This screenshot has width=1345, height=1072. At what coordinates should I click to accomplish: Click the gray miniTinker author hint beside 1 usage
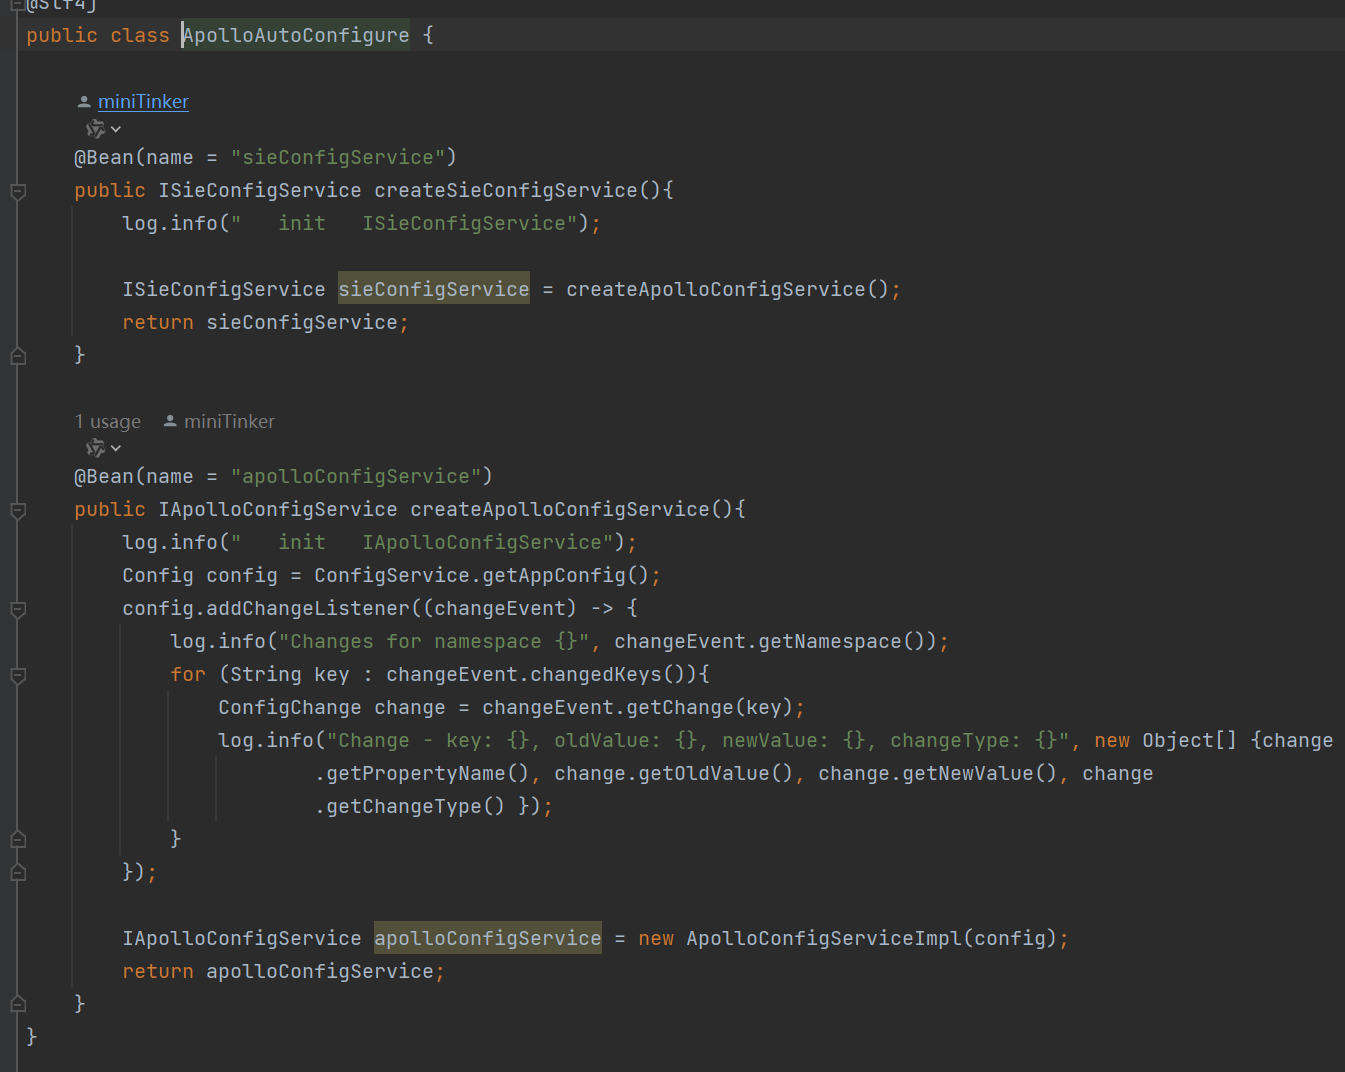(229, 421)
